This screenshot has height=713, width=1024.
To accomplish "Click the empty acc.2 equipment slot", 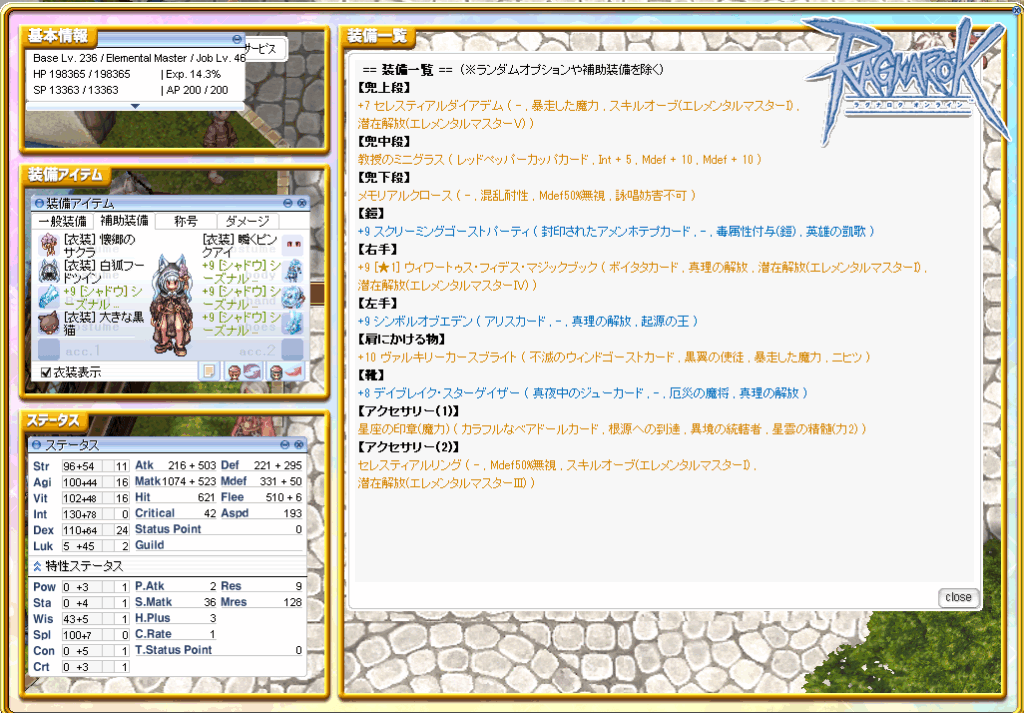I will click(x=293, y=349).
